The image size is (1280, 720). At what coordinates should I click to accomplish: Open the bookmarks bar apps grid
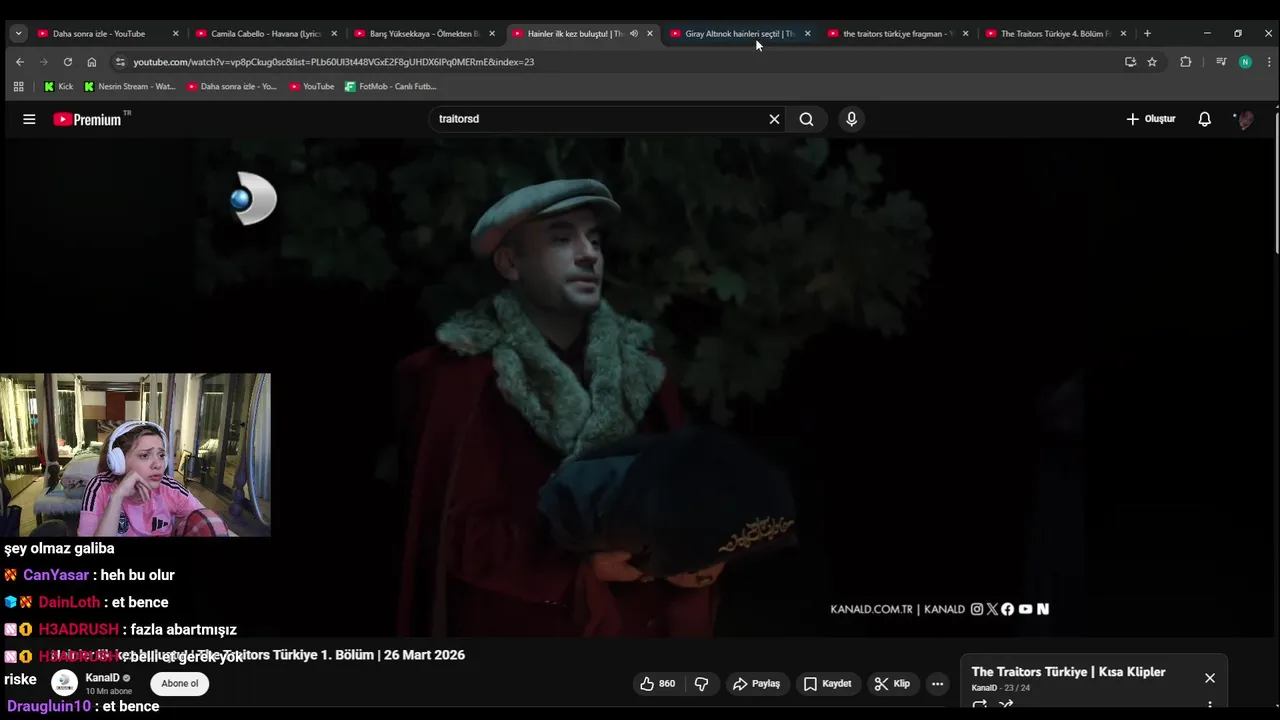click(x=18, y=87)
